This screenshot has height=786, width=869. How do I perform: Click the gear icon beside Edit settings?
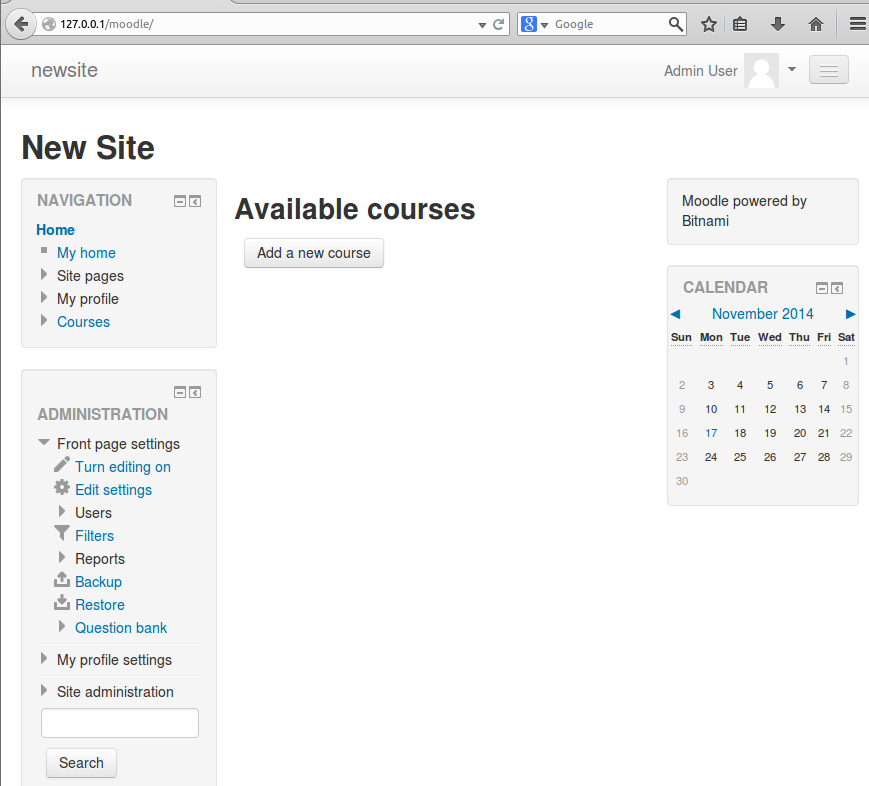point(62,488)
